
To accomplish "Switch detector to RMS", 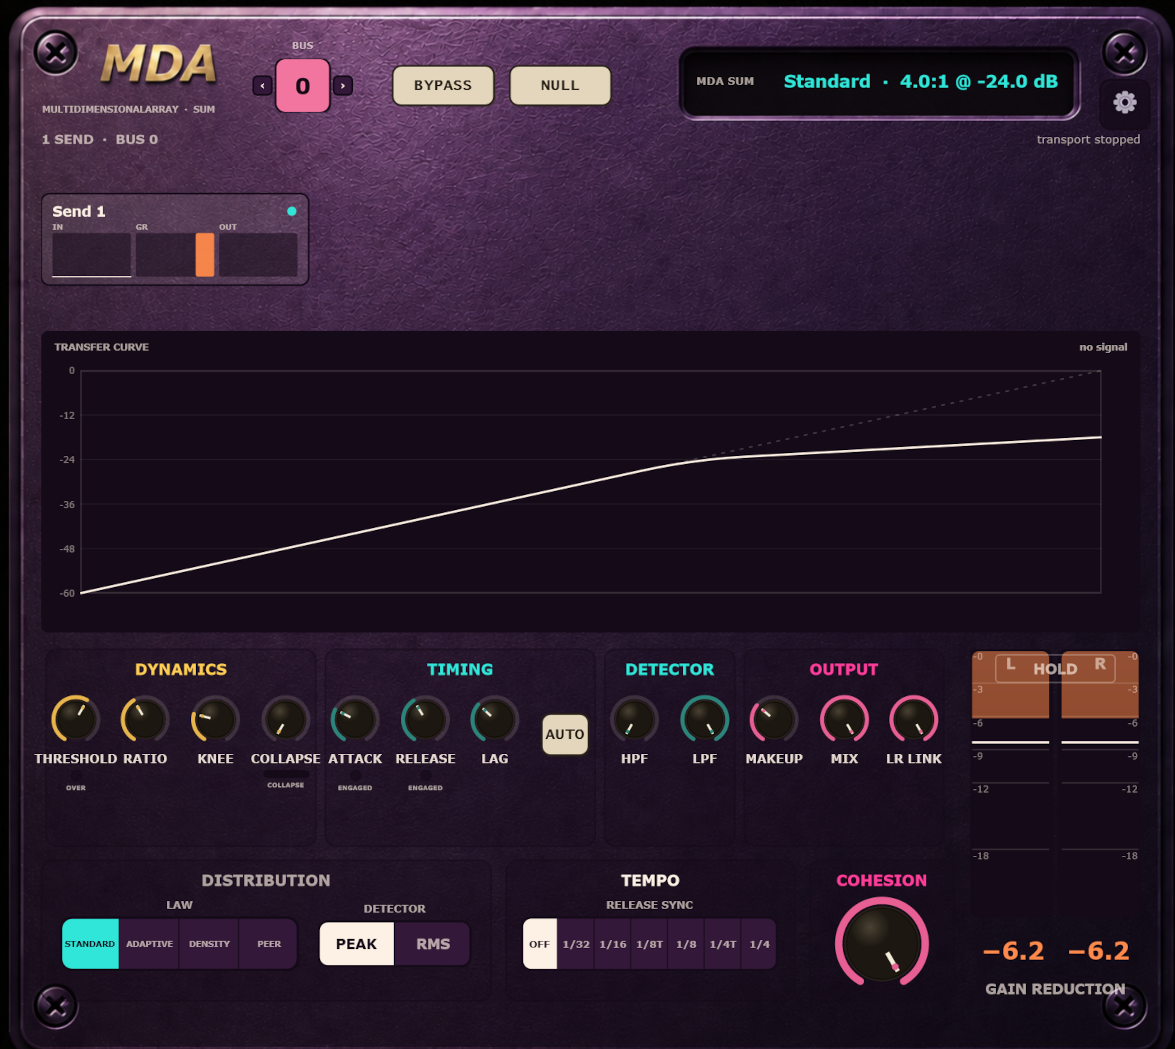I will coord(432,944).
